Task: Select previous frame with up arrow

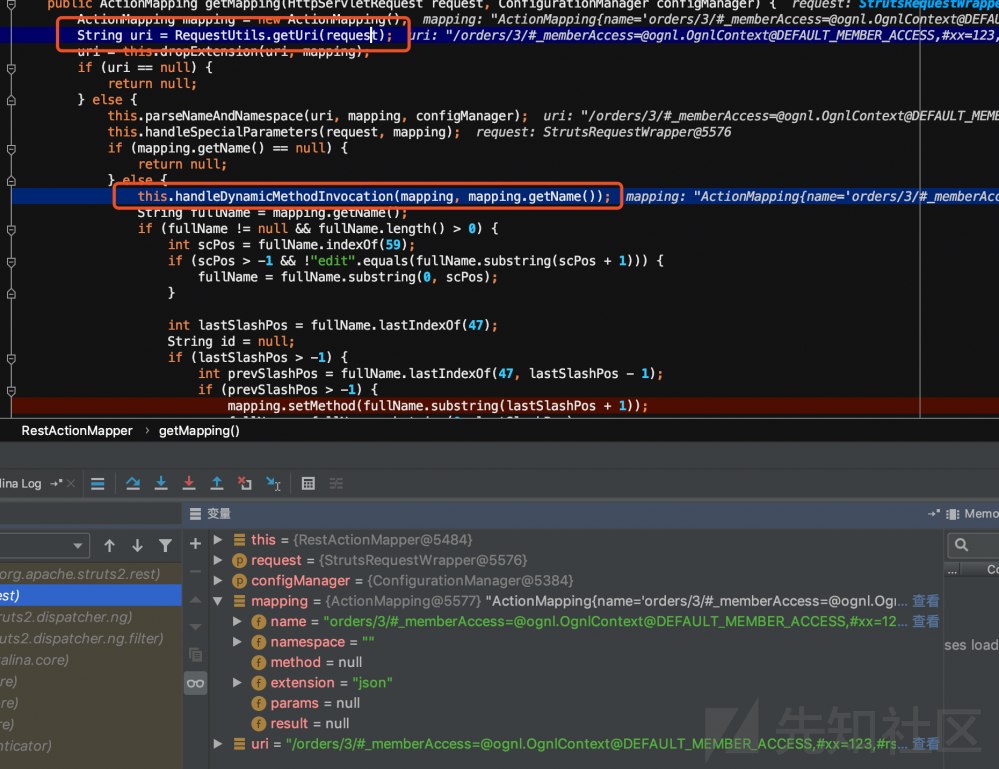Action: pos(110,545)
